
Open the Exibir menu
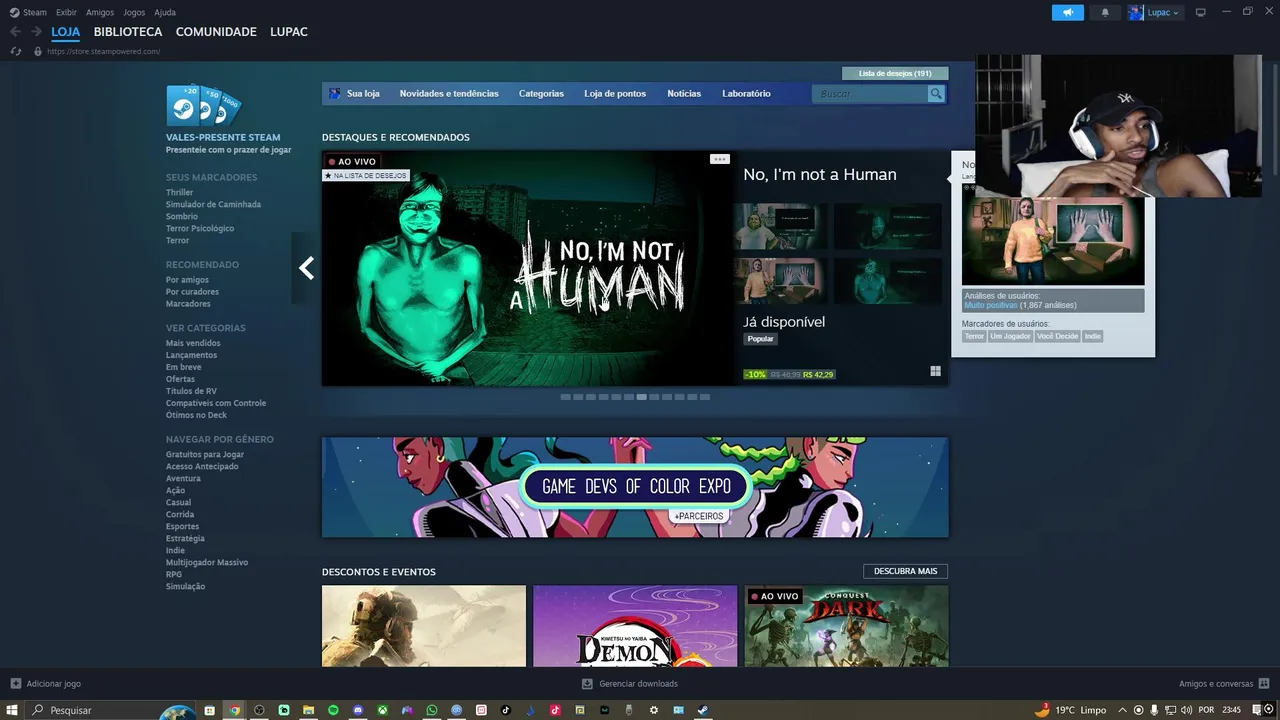click(66, 12)
